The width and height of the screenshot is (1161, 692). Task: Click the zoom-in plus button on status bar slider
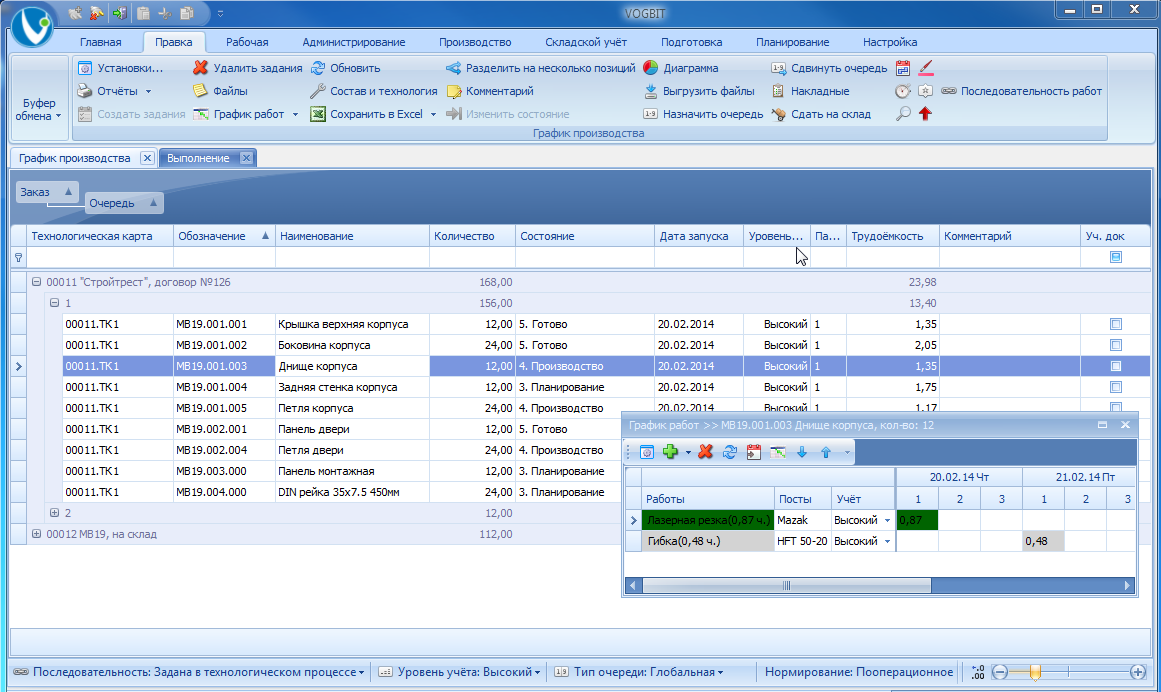point(1138,672)
